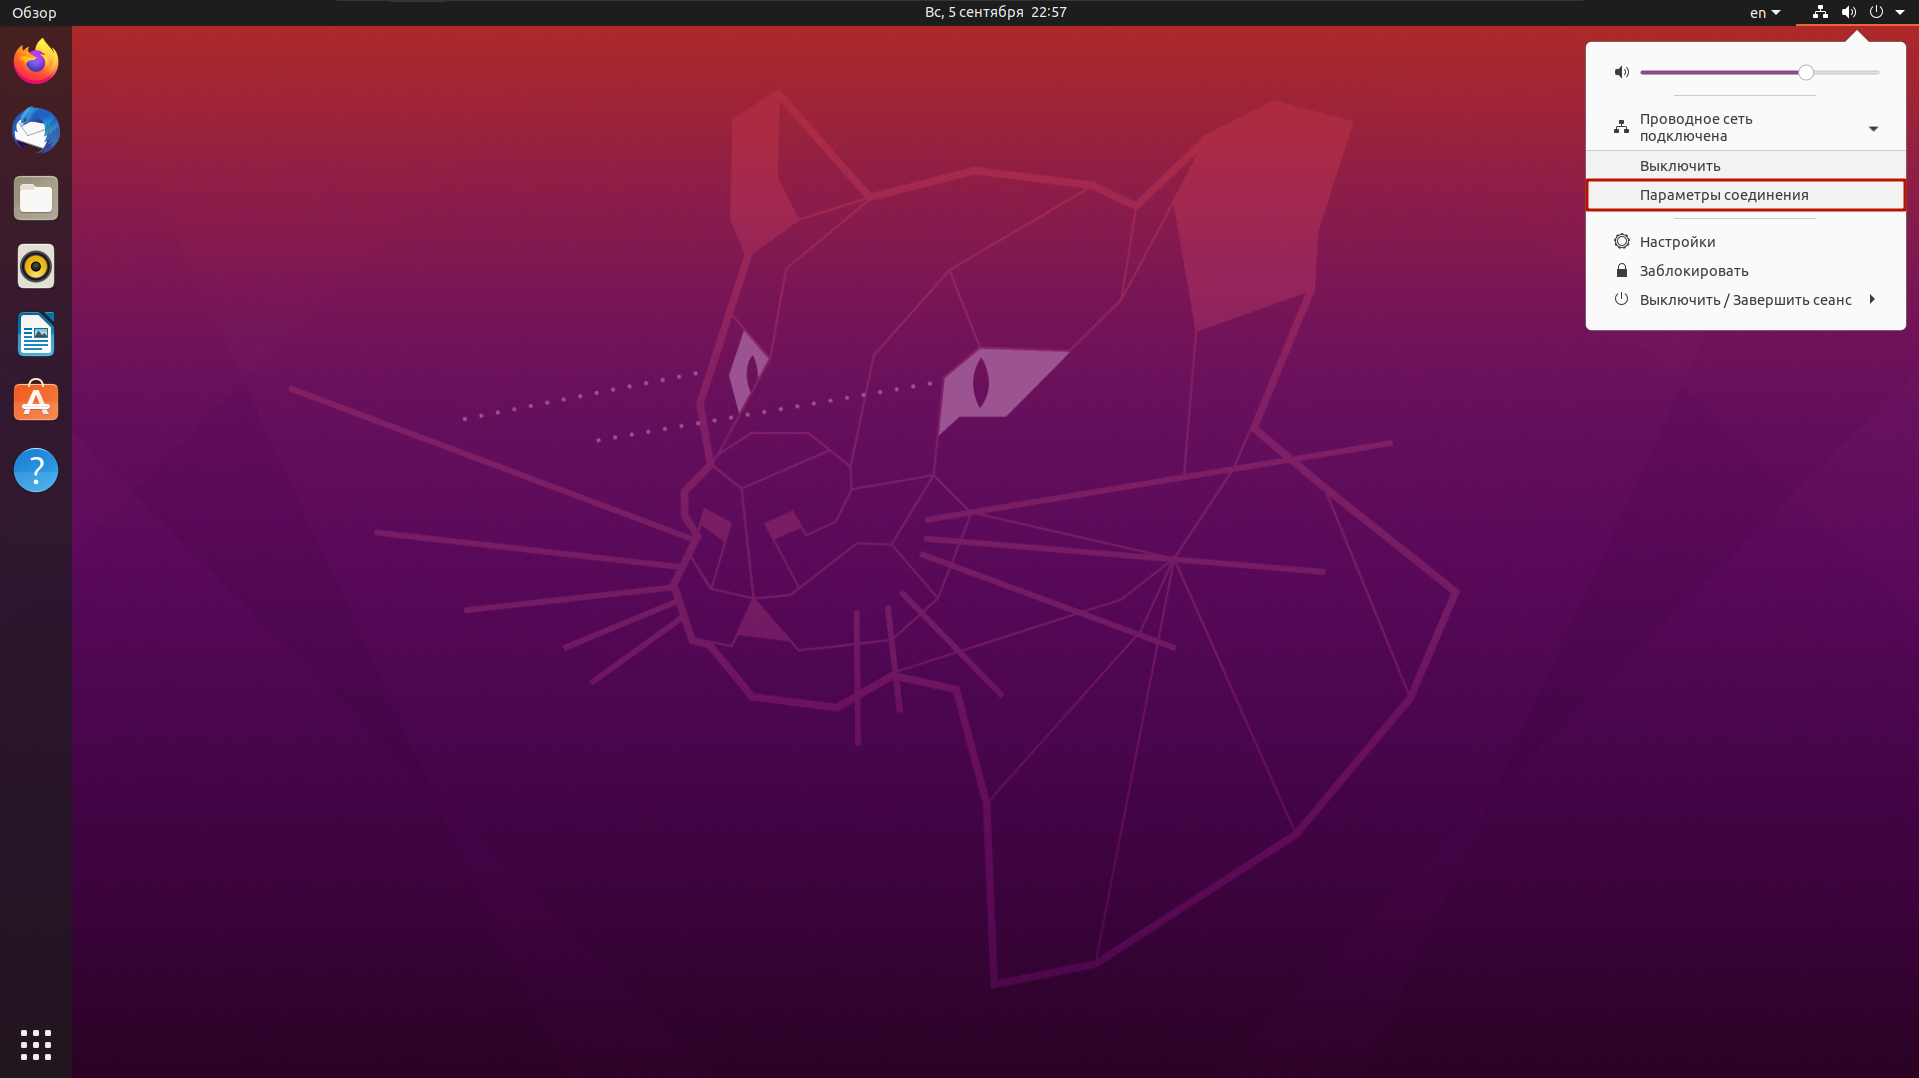Click the network icon in top bar
This screenshot has width=1919, height=1078.
1820,12
